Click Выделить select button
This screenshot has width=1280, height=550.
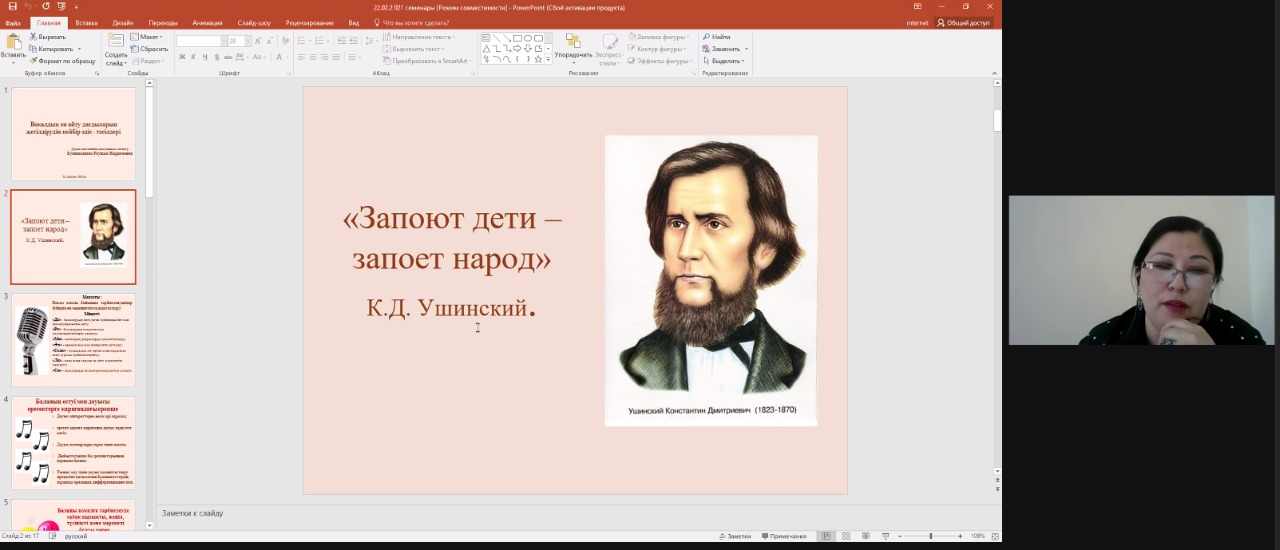pyautogui.click(x=724, y=61)
